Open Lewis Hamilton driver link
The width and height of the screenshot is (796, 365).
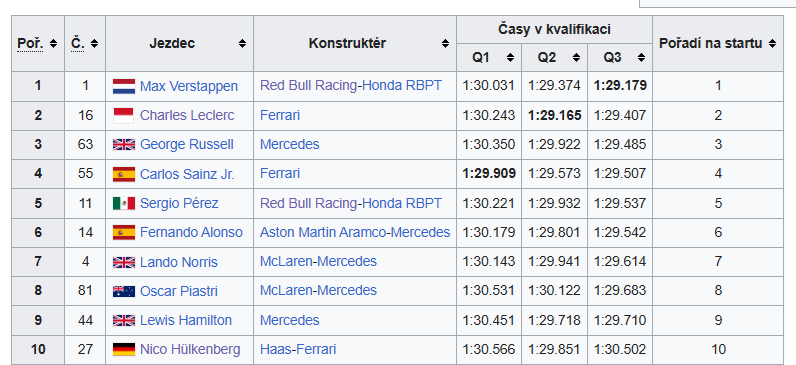(x=186, y=320)
